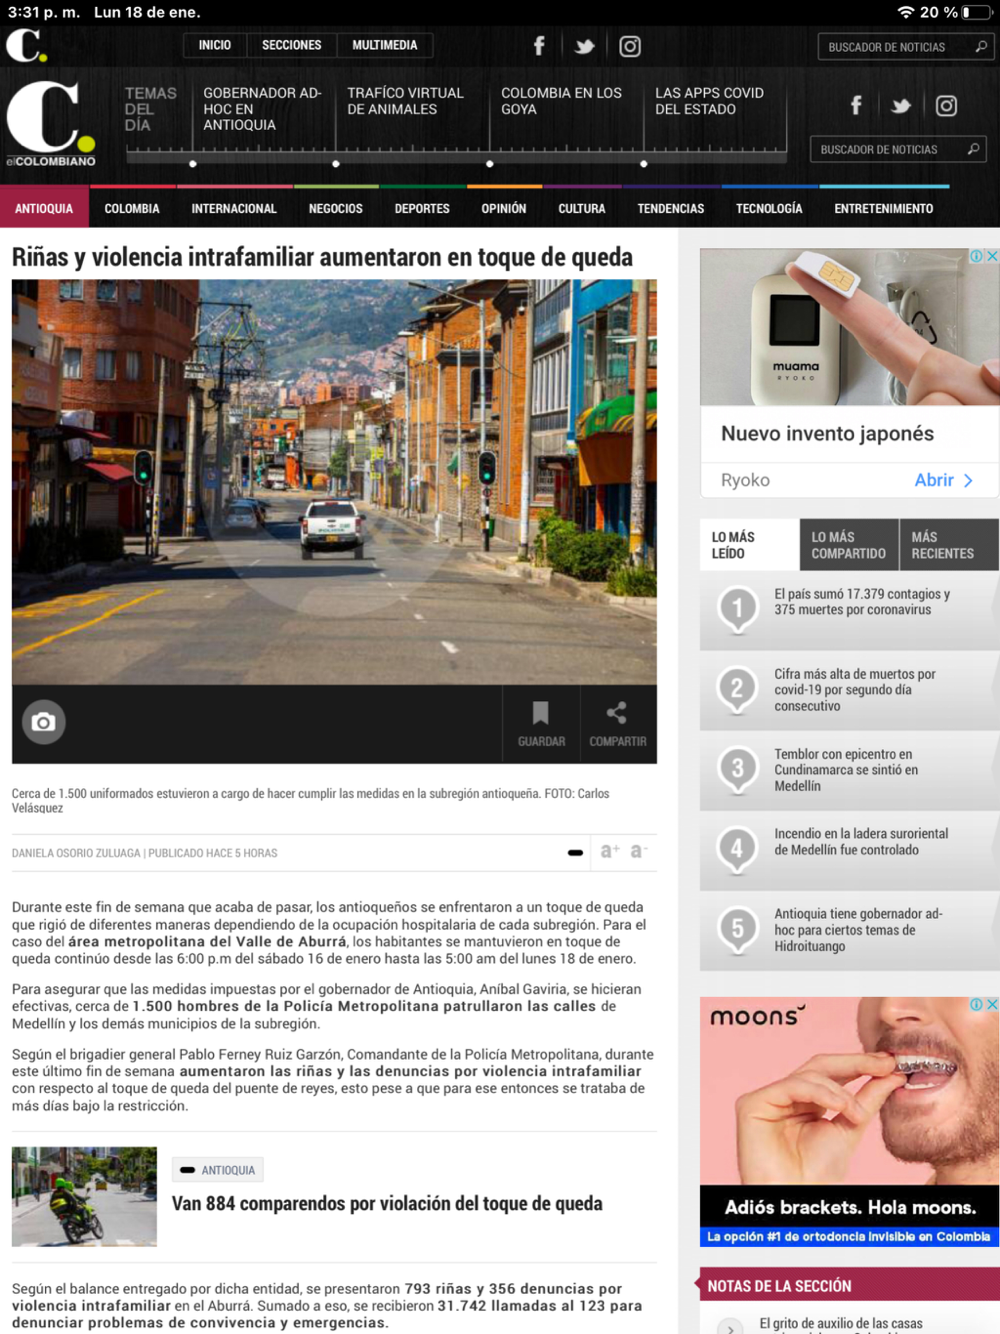This screenshot has width=1000, height=1334.
Task: Decrease the article font size with a-
Action: (x=638, y=851)
